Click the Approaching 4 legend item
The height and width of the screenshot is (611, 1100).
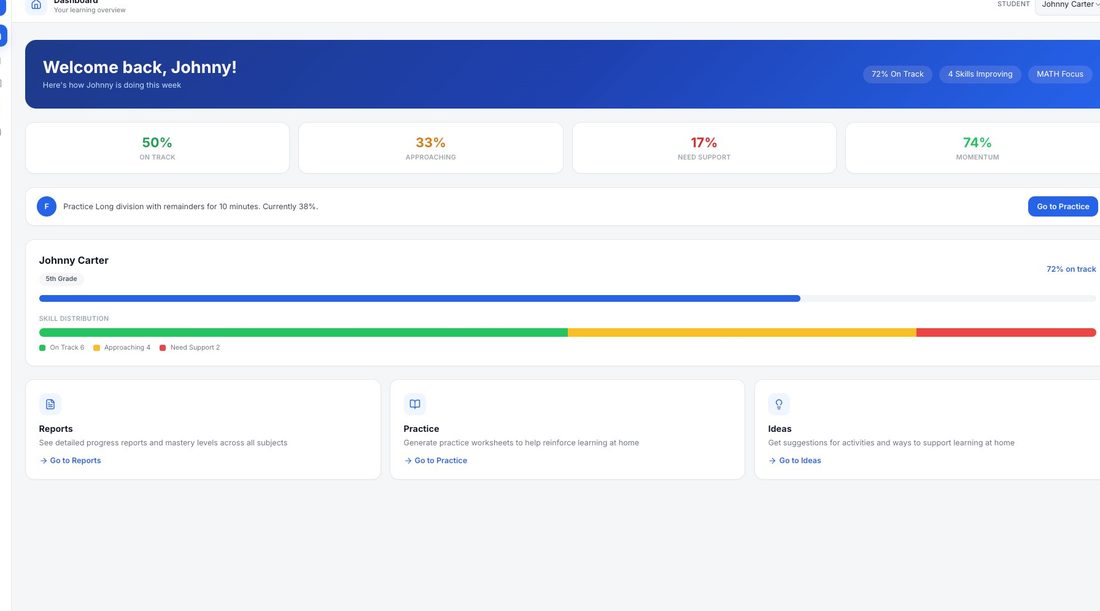122,347
